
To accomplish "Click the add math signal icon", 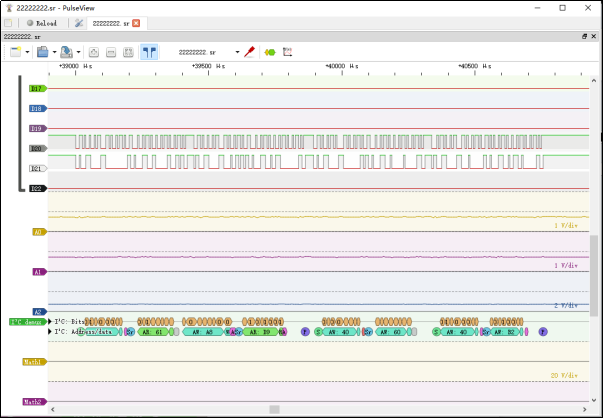I will point(287,52).
